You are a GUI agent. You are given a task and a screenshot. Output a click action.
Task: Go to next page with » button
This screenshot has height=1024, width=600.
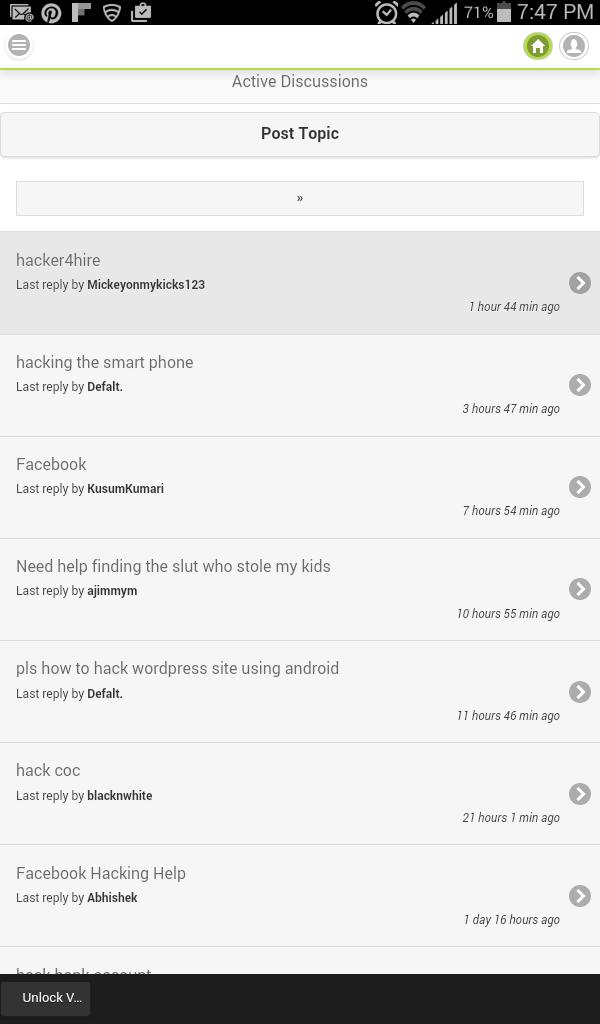click(x=300, y=198)
